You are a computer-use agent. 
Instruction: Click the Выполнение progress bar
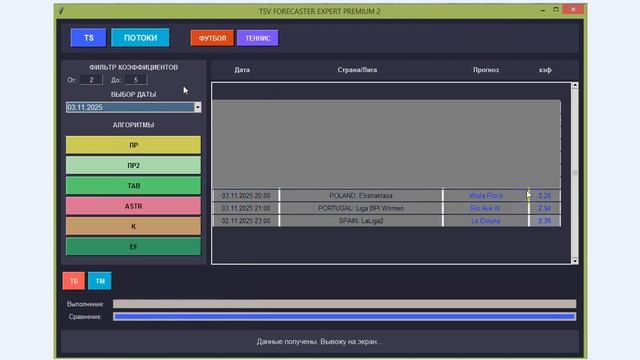tap(344, 304)
